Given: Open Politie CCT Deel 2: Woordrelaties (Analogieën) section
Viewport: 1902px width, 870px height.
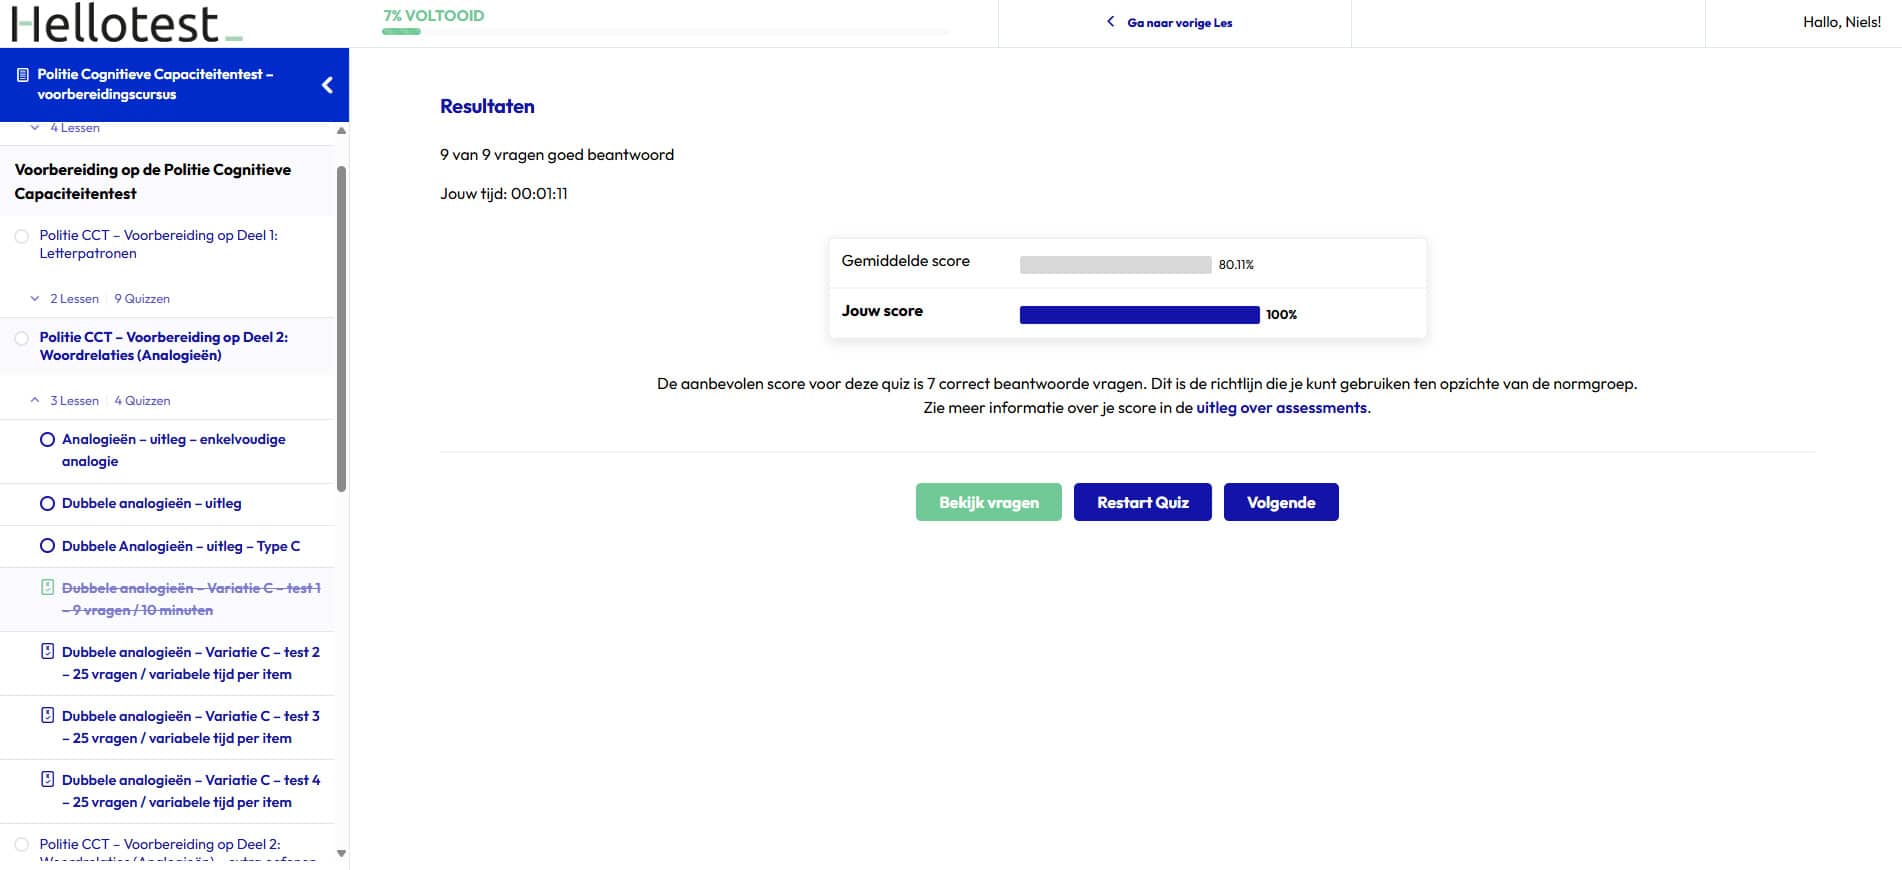Looking at the screenshot, I should [164, 346].
